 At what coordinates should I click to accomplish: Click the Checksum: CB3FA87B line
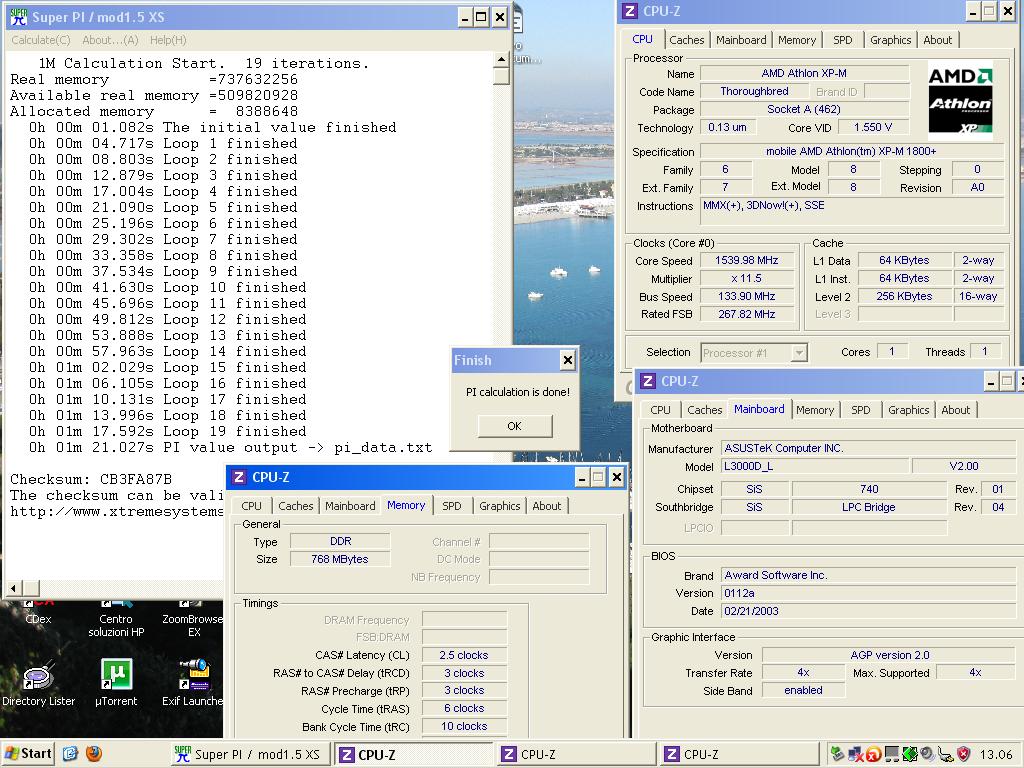(91, 479)
